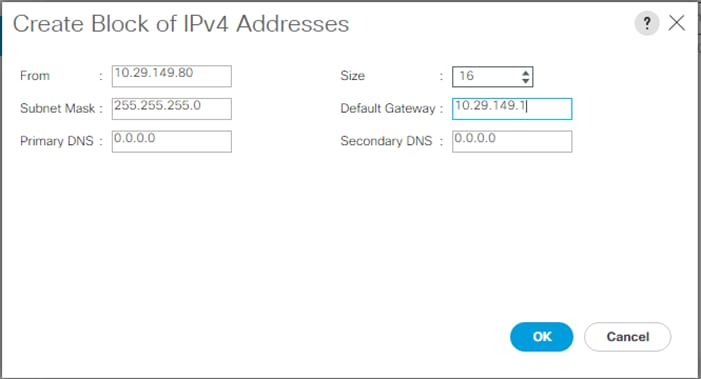Click the Subnet Mask label
701x379 pixels.
point(57,108)
